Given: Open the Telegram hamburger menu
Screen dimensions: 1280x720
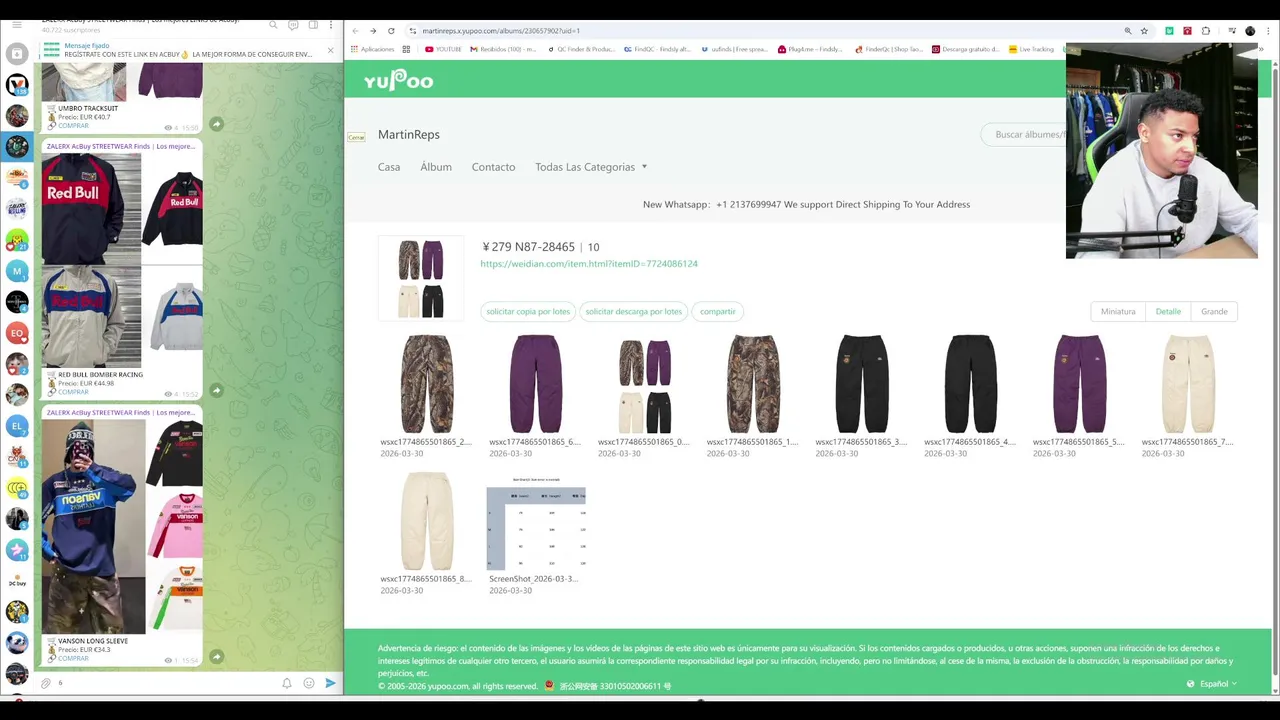Looking at the screenshot, I should click(x=16, y=25).
